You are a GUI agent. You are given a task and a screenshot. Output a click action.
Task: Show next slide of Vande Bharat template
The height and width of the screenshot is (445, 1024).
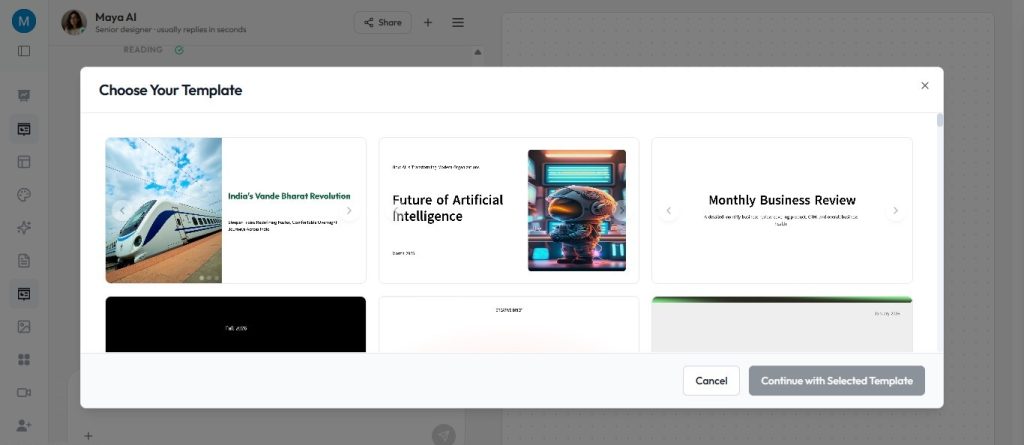pyautogui.click(x=349, y=210)
